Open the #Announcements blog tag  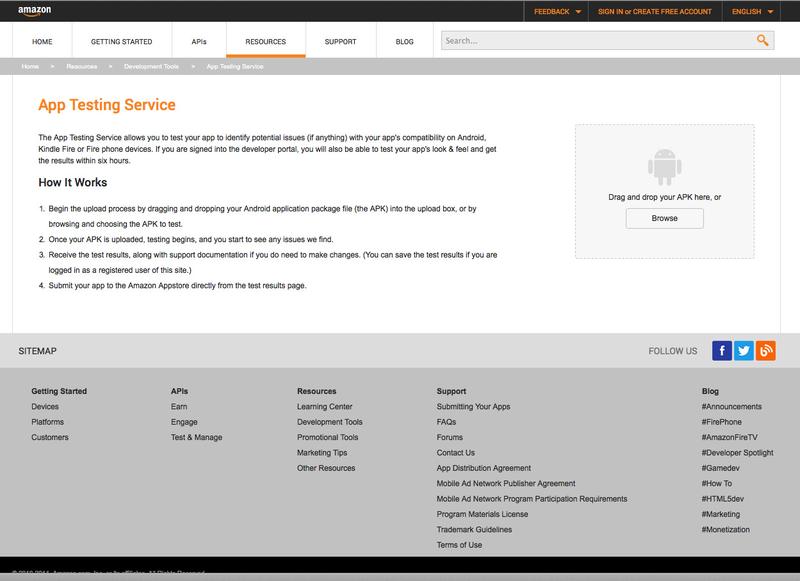coord(732,407)
